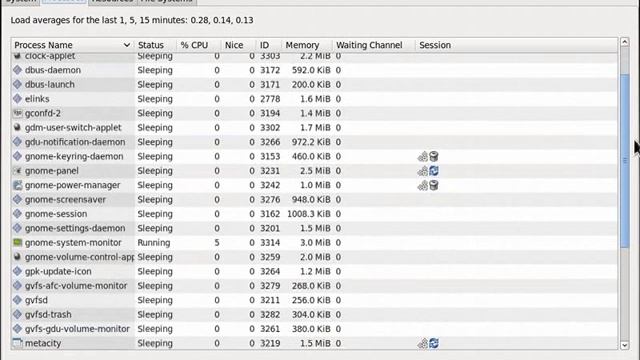Click the dbus-launch process icon
Screen dimensions: 640x360
[x=17, y=84]
